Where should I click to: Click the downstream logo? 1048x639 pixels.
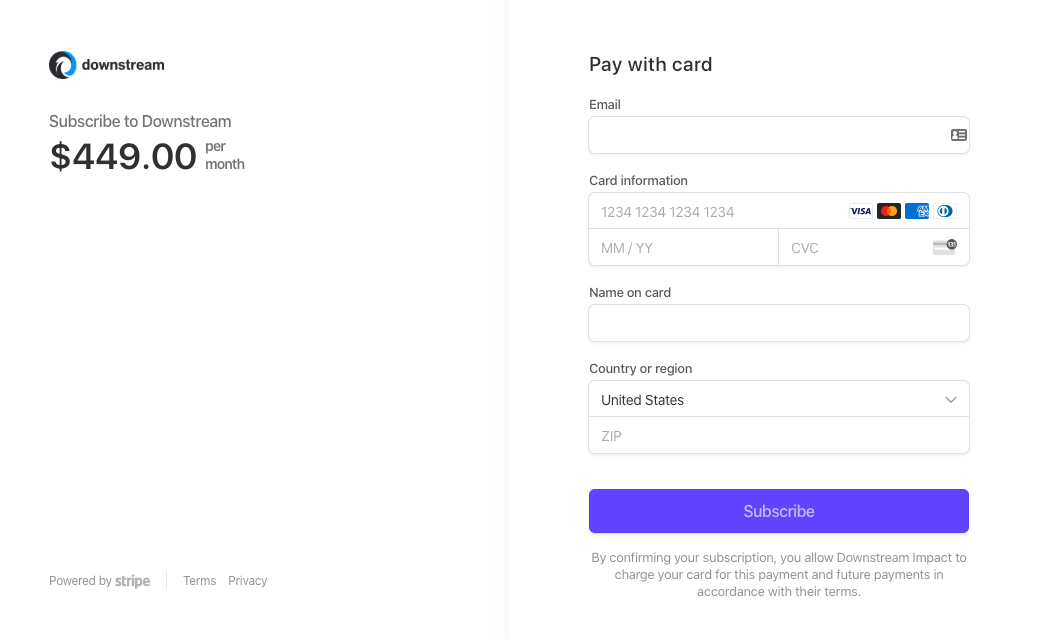106,64
